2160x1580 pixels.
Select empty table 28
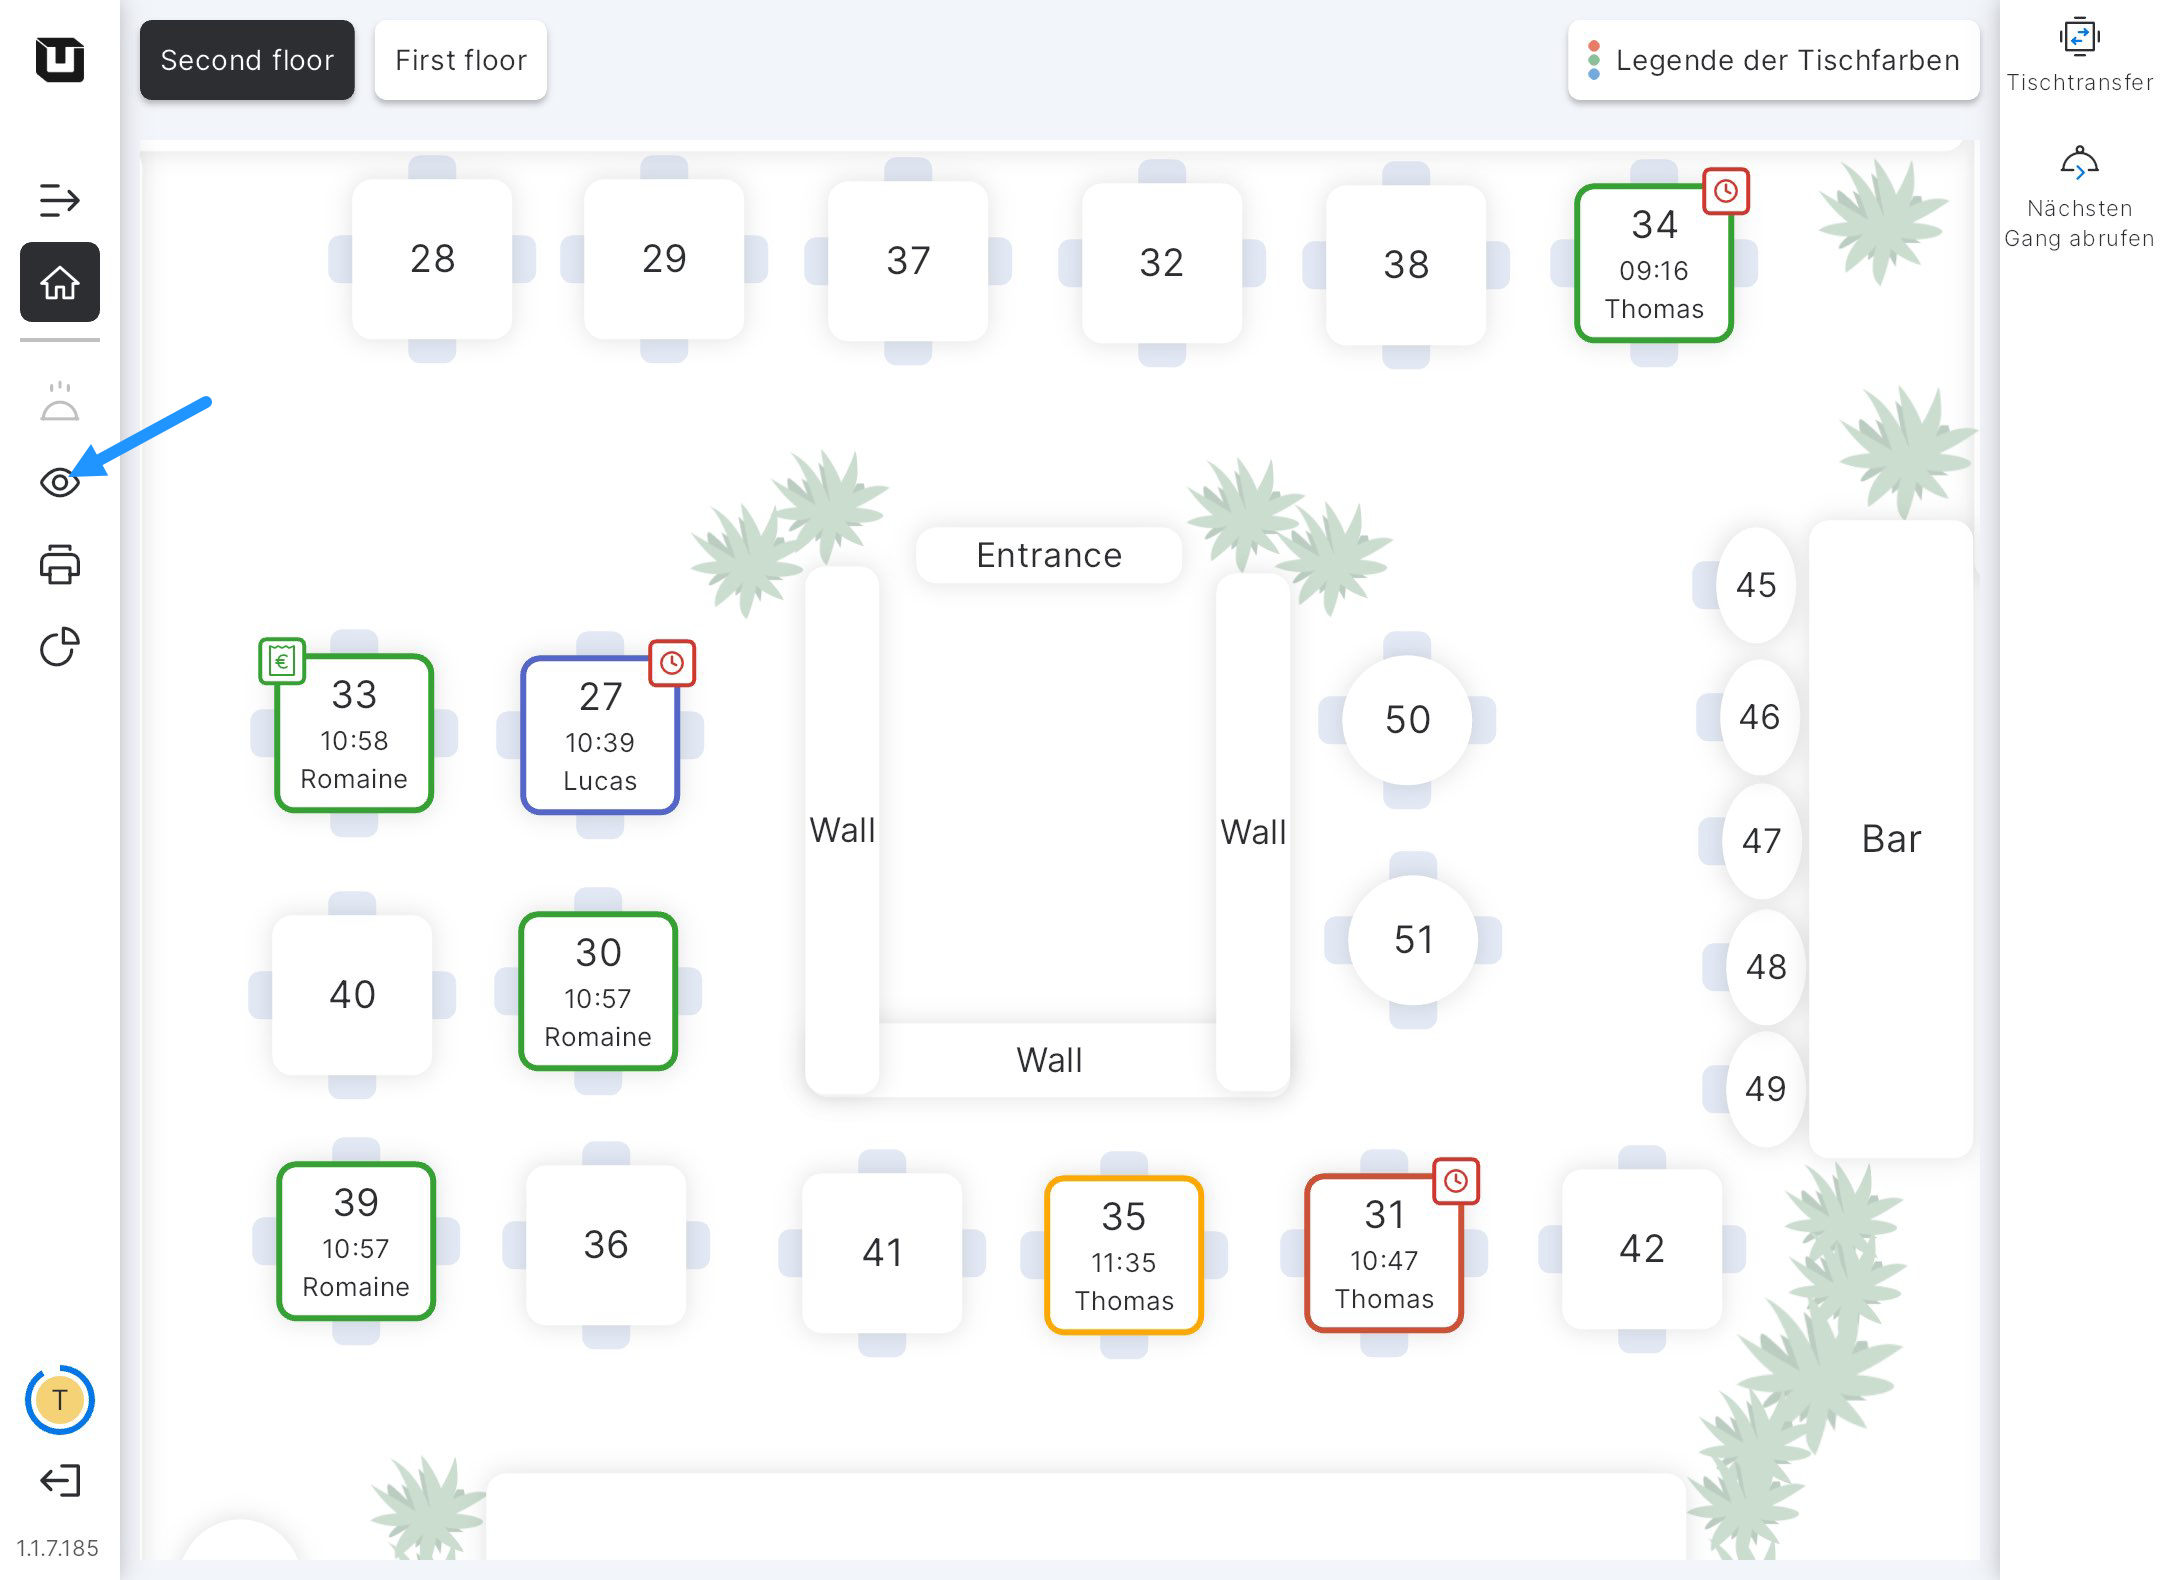(432, 259)
